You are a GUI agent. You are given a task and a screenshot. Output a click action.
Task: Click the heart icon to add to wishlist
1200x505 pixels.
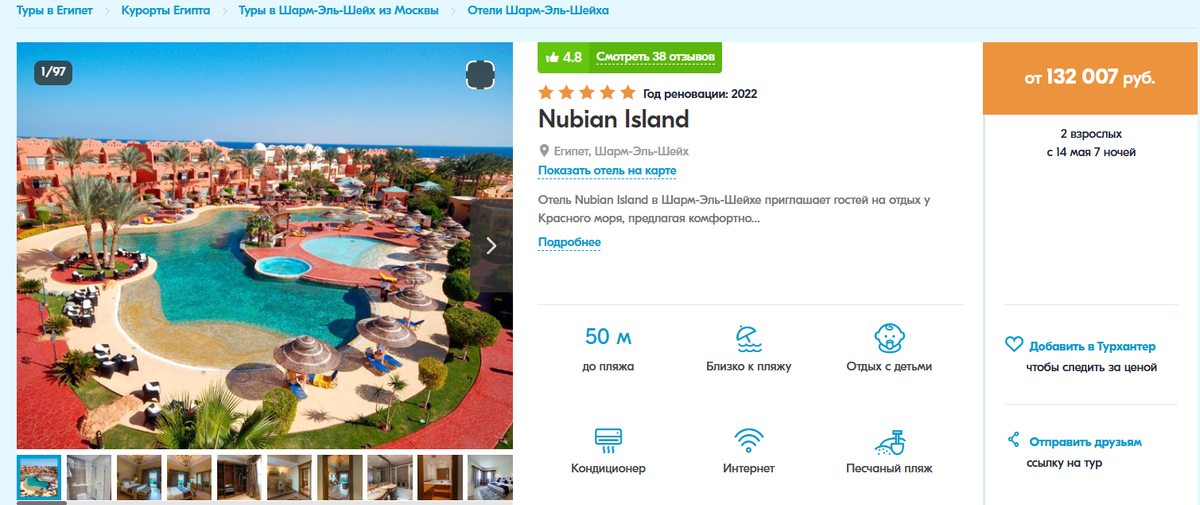[1013, 345]
